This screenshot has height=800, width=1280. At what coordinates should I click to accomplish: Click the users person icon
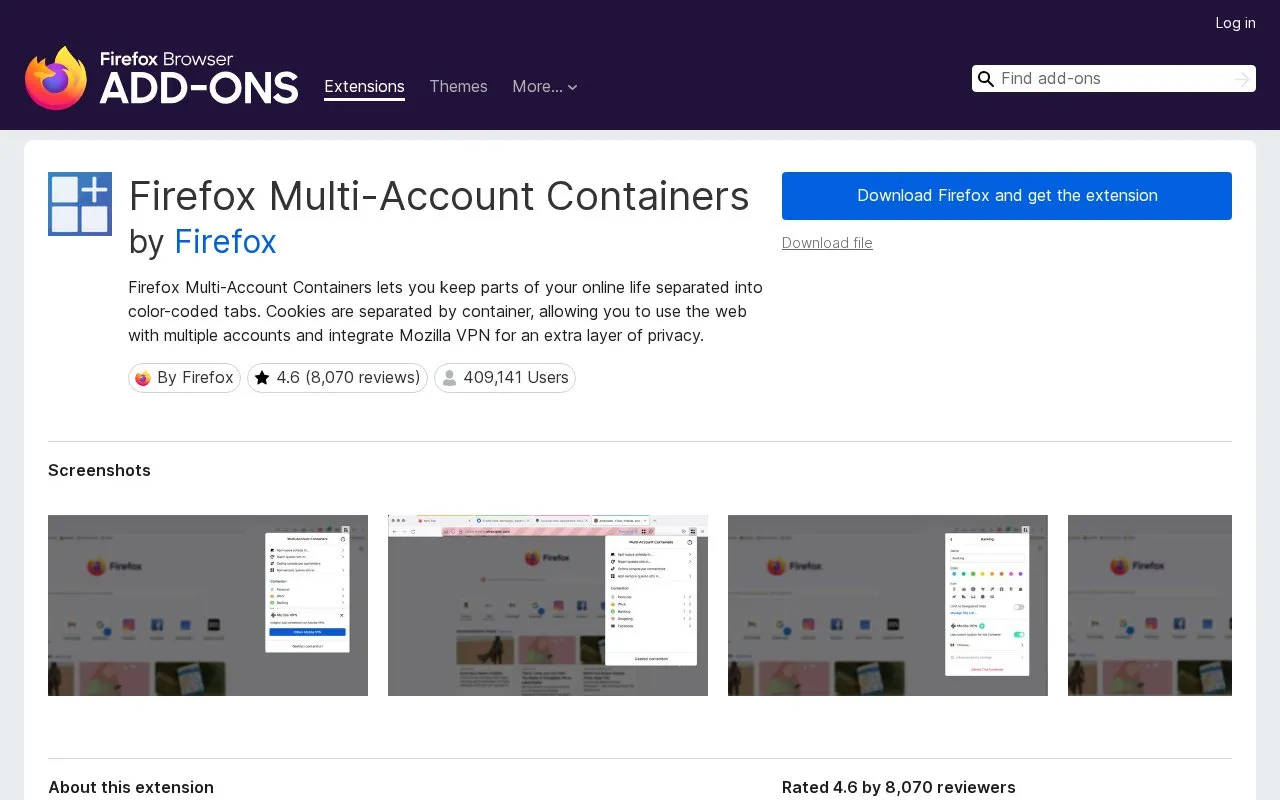point(449,378)
